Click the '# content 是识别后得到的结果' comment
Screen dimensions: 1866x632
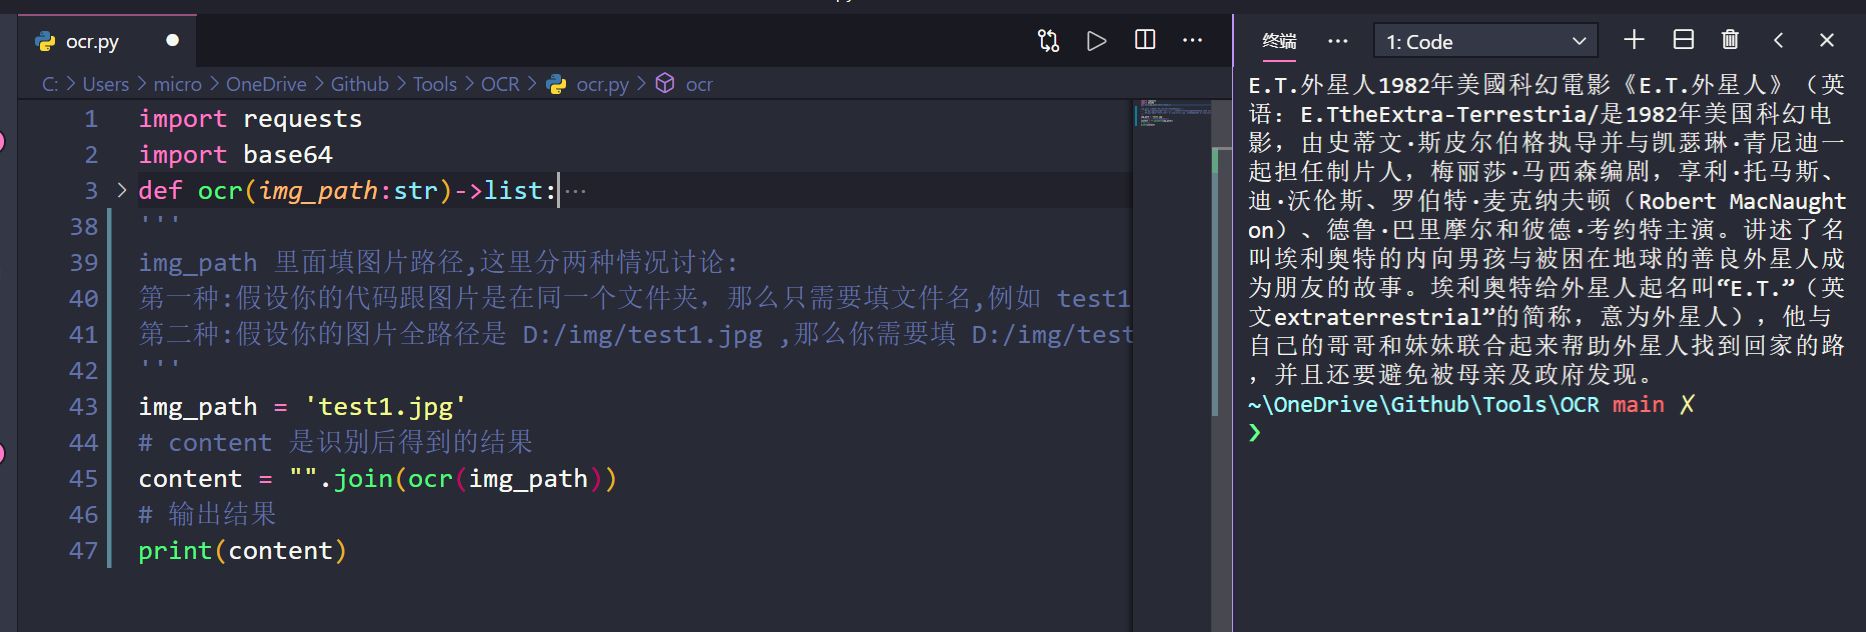point(335,443)
